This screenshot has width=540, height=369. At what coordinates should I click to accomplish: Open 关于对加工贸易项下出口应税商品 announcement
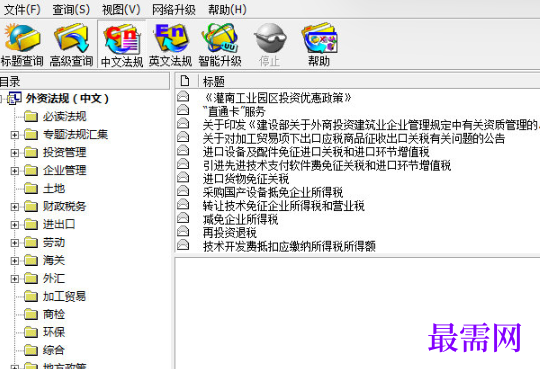pos(354,139)
